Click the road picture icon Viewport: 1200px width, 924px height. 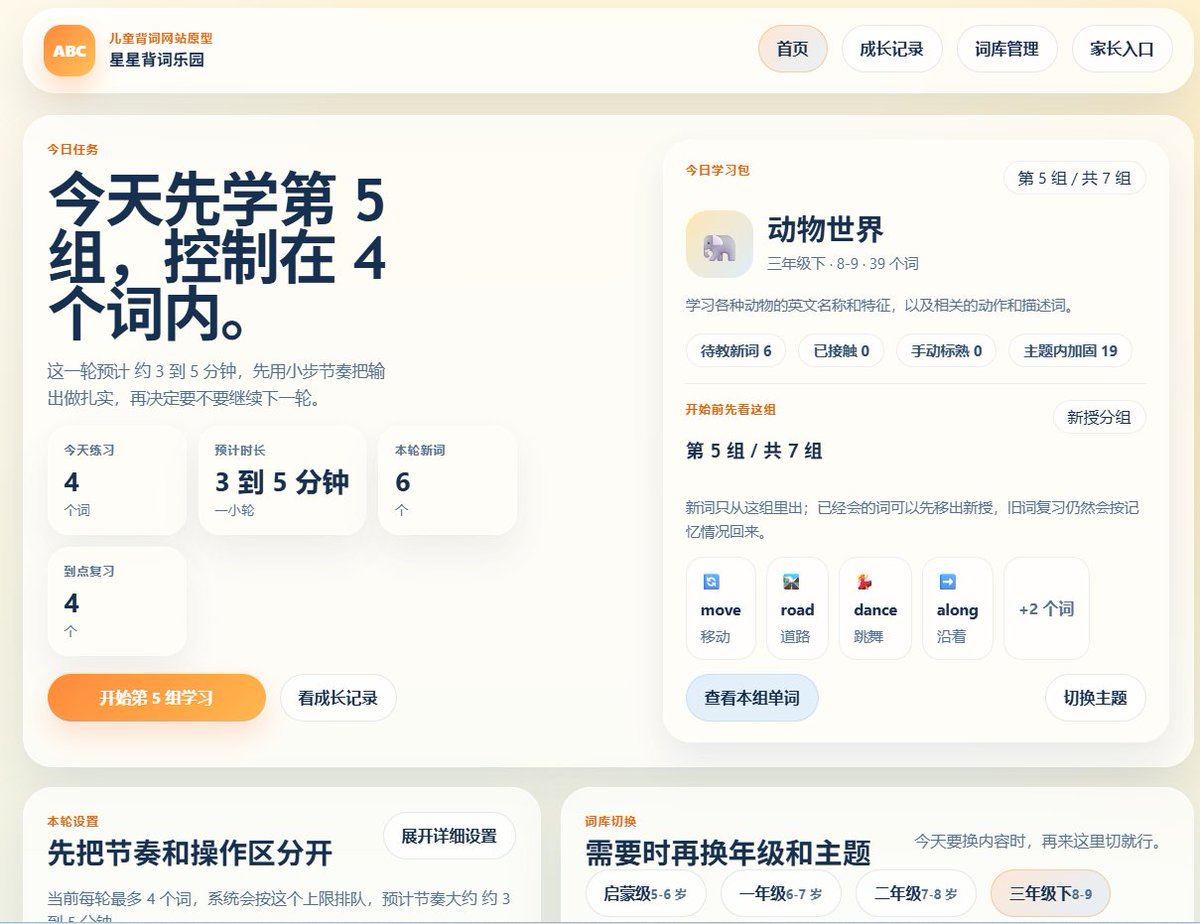coord(791,582)
